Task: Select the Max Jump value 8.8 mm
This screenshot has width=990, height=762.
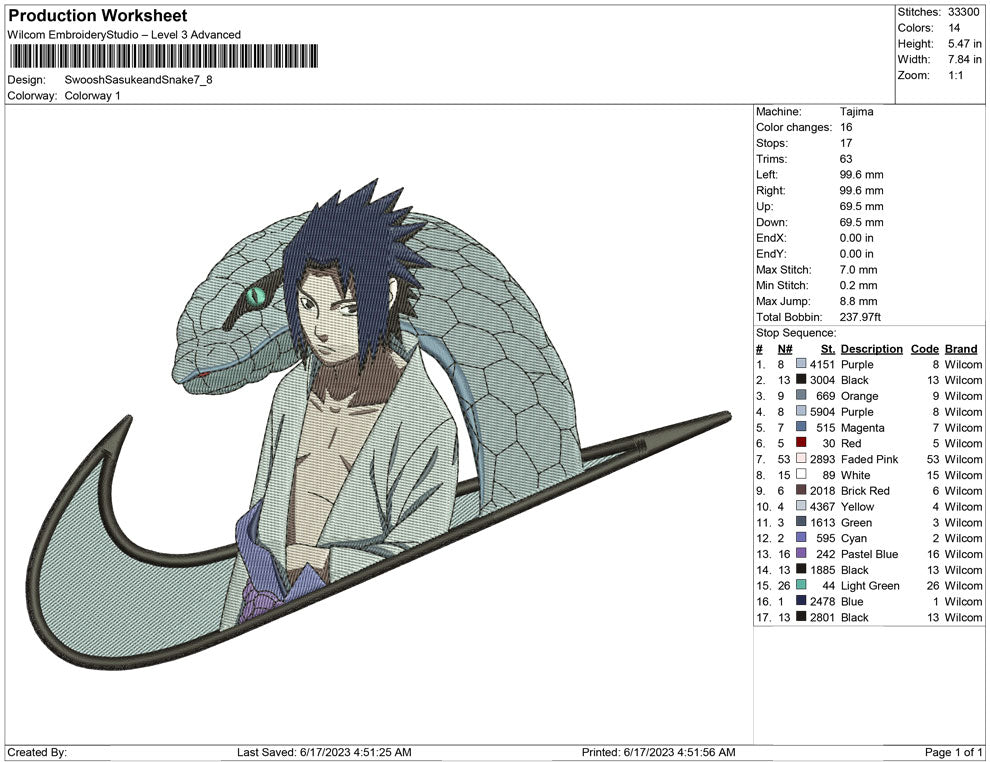Action: coord(859,301)
